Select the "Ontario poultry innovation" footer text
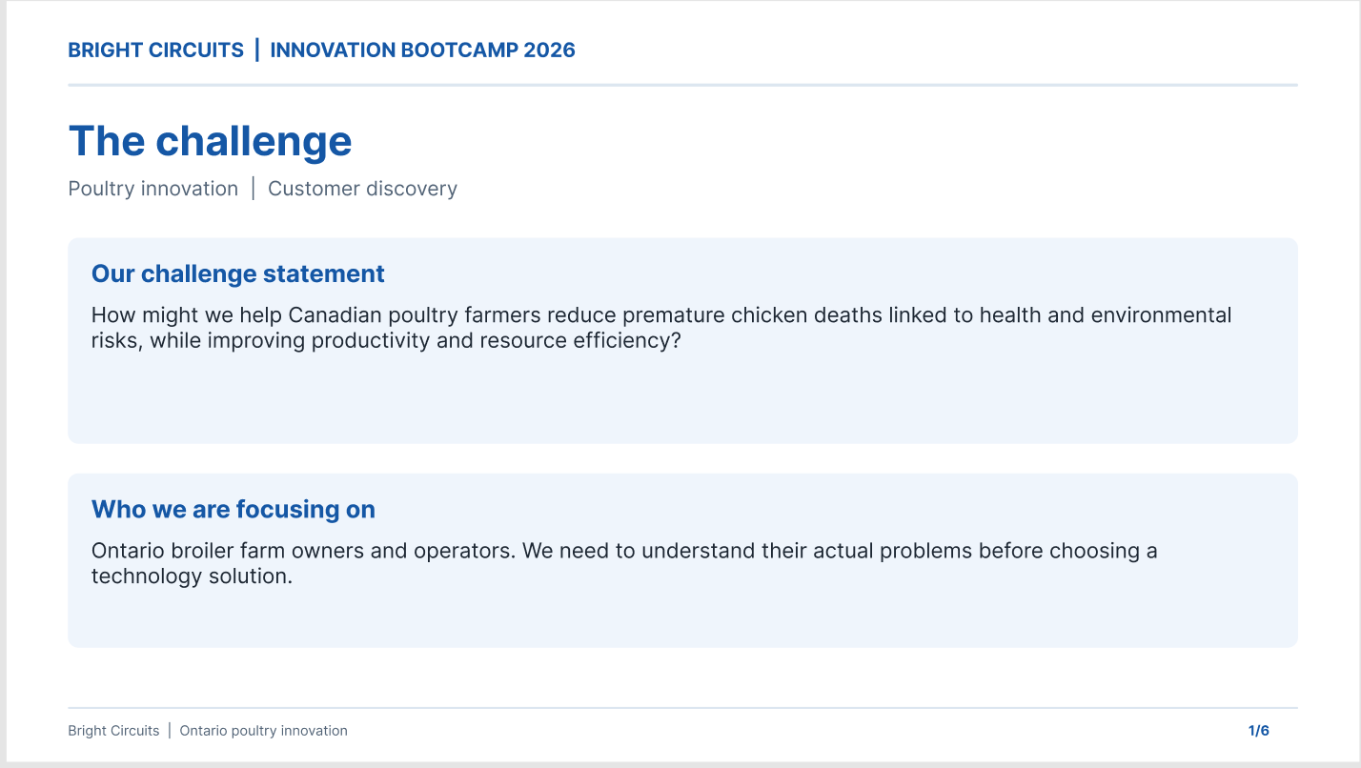 [264, 731]
